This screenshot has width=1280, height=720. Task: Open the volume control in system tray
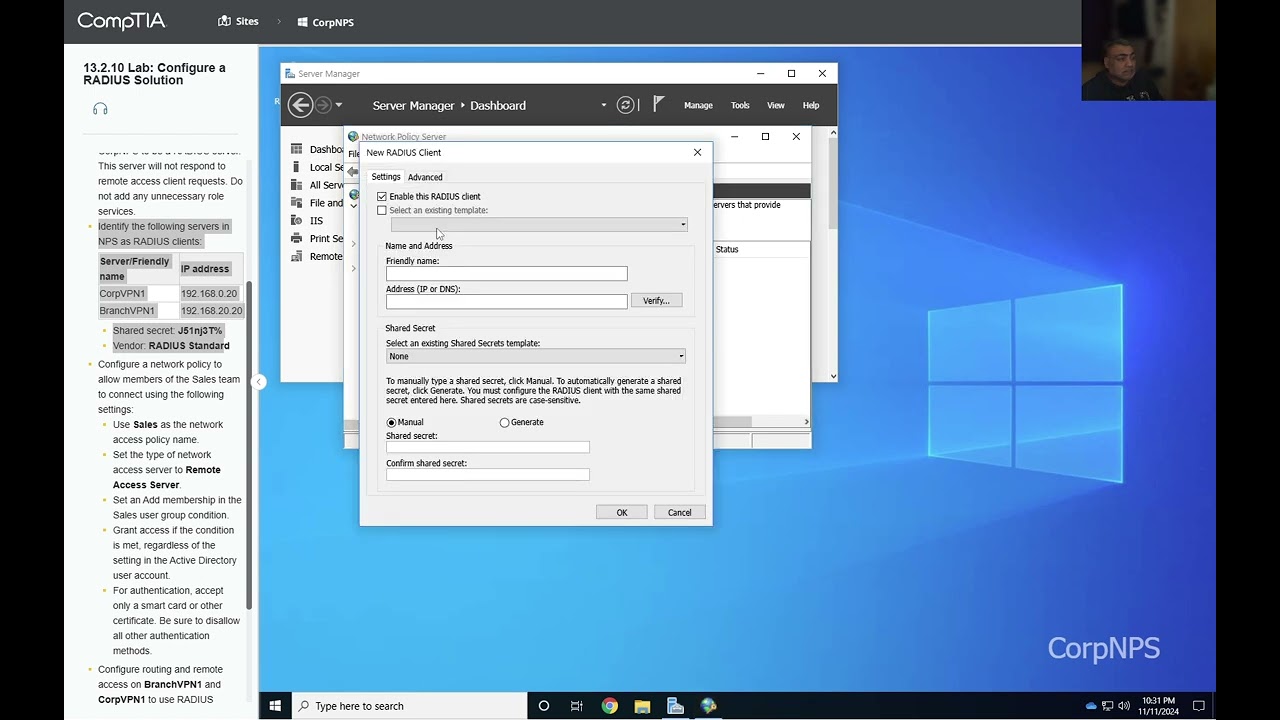[1124, 706]
